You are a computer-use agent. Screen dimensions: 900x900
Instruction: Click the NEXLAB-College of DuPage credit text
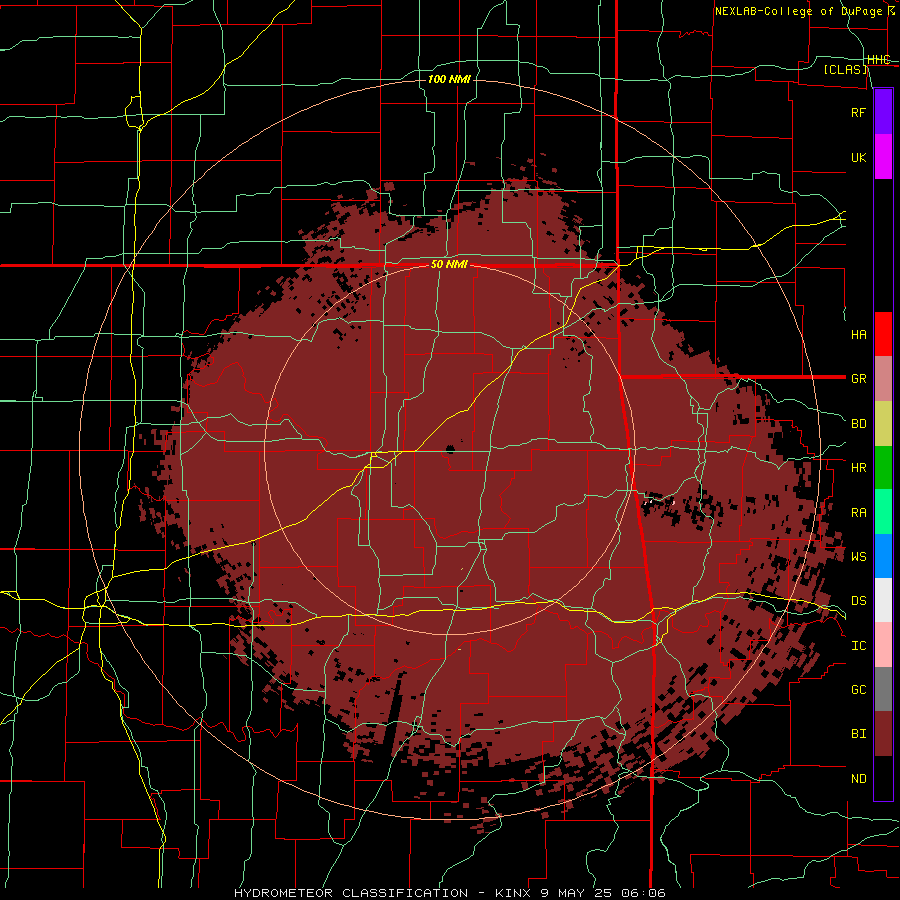pyautogui.click(x=798, y=11)
